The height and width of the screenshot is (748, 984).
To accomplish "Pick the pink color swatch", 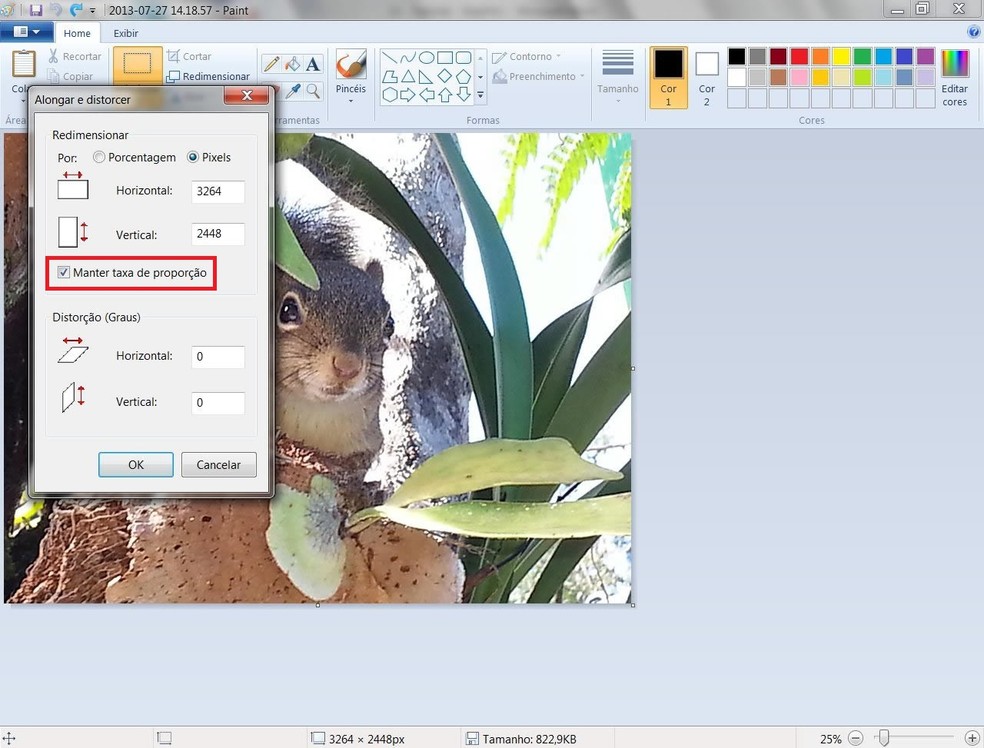I will point(799,77).
